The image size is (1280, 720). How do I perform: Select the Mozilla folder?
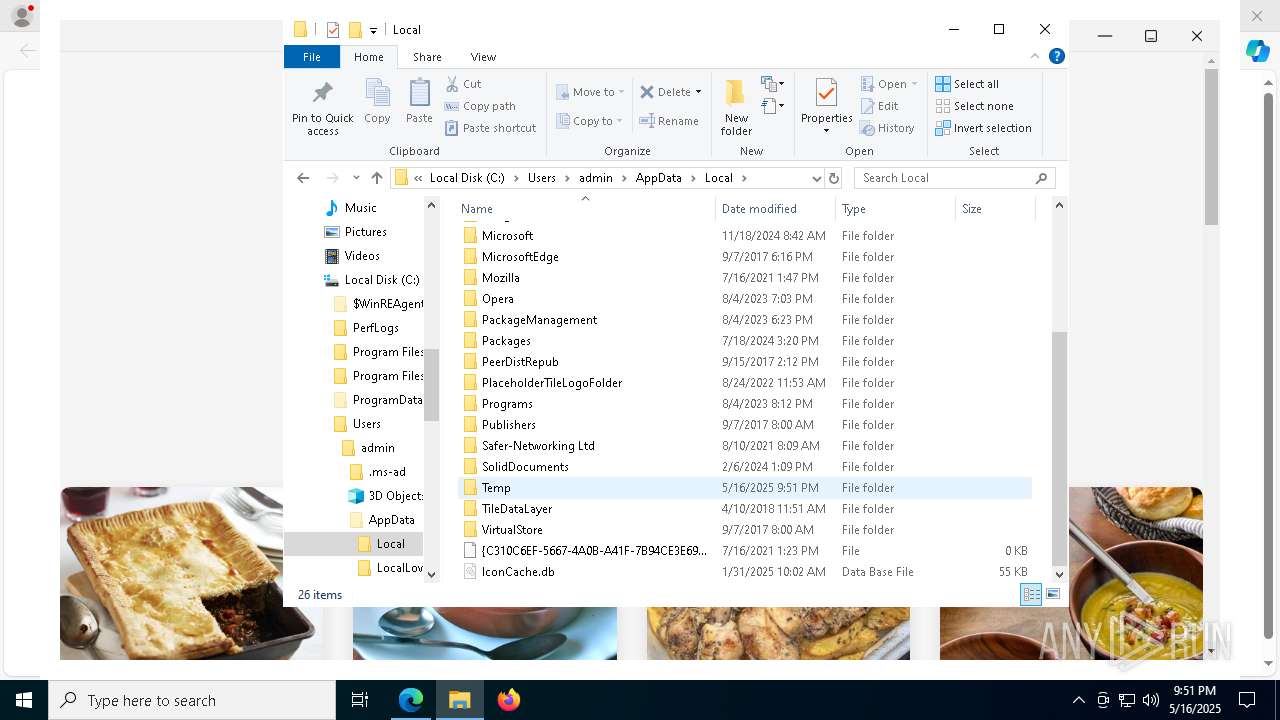click(745, 278)
